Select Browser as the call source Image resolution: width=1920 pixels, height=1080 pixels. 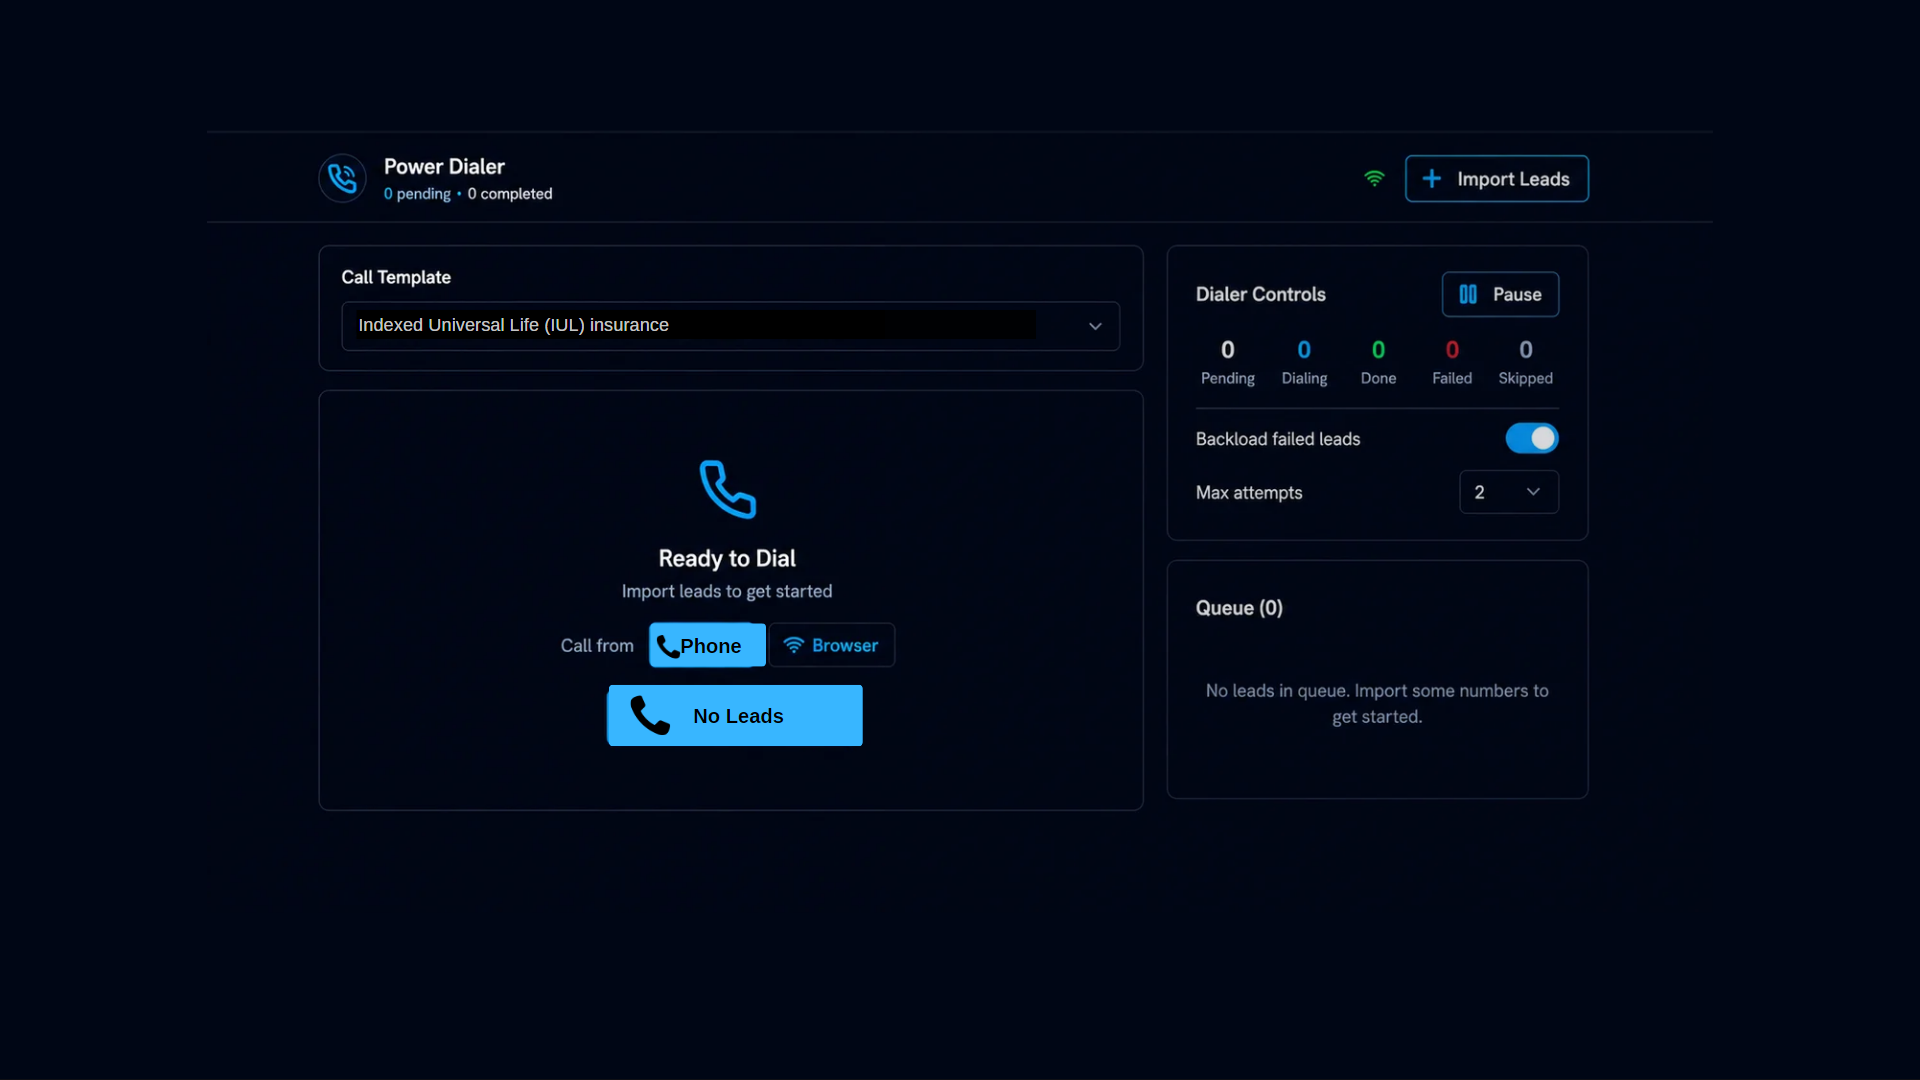(831, 645)
